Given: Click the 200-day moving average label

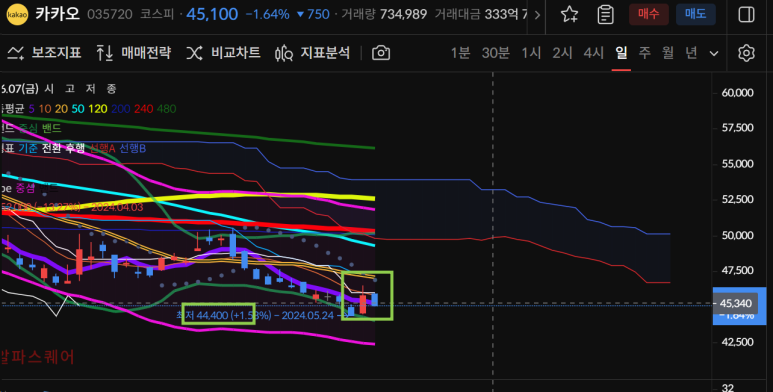Looking at the screenshot, I should [x=121, y=109].
